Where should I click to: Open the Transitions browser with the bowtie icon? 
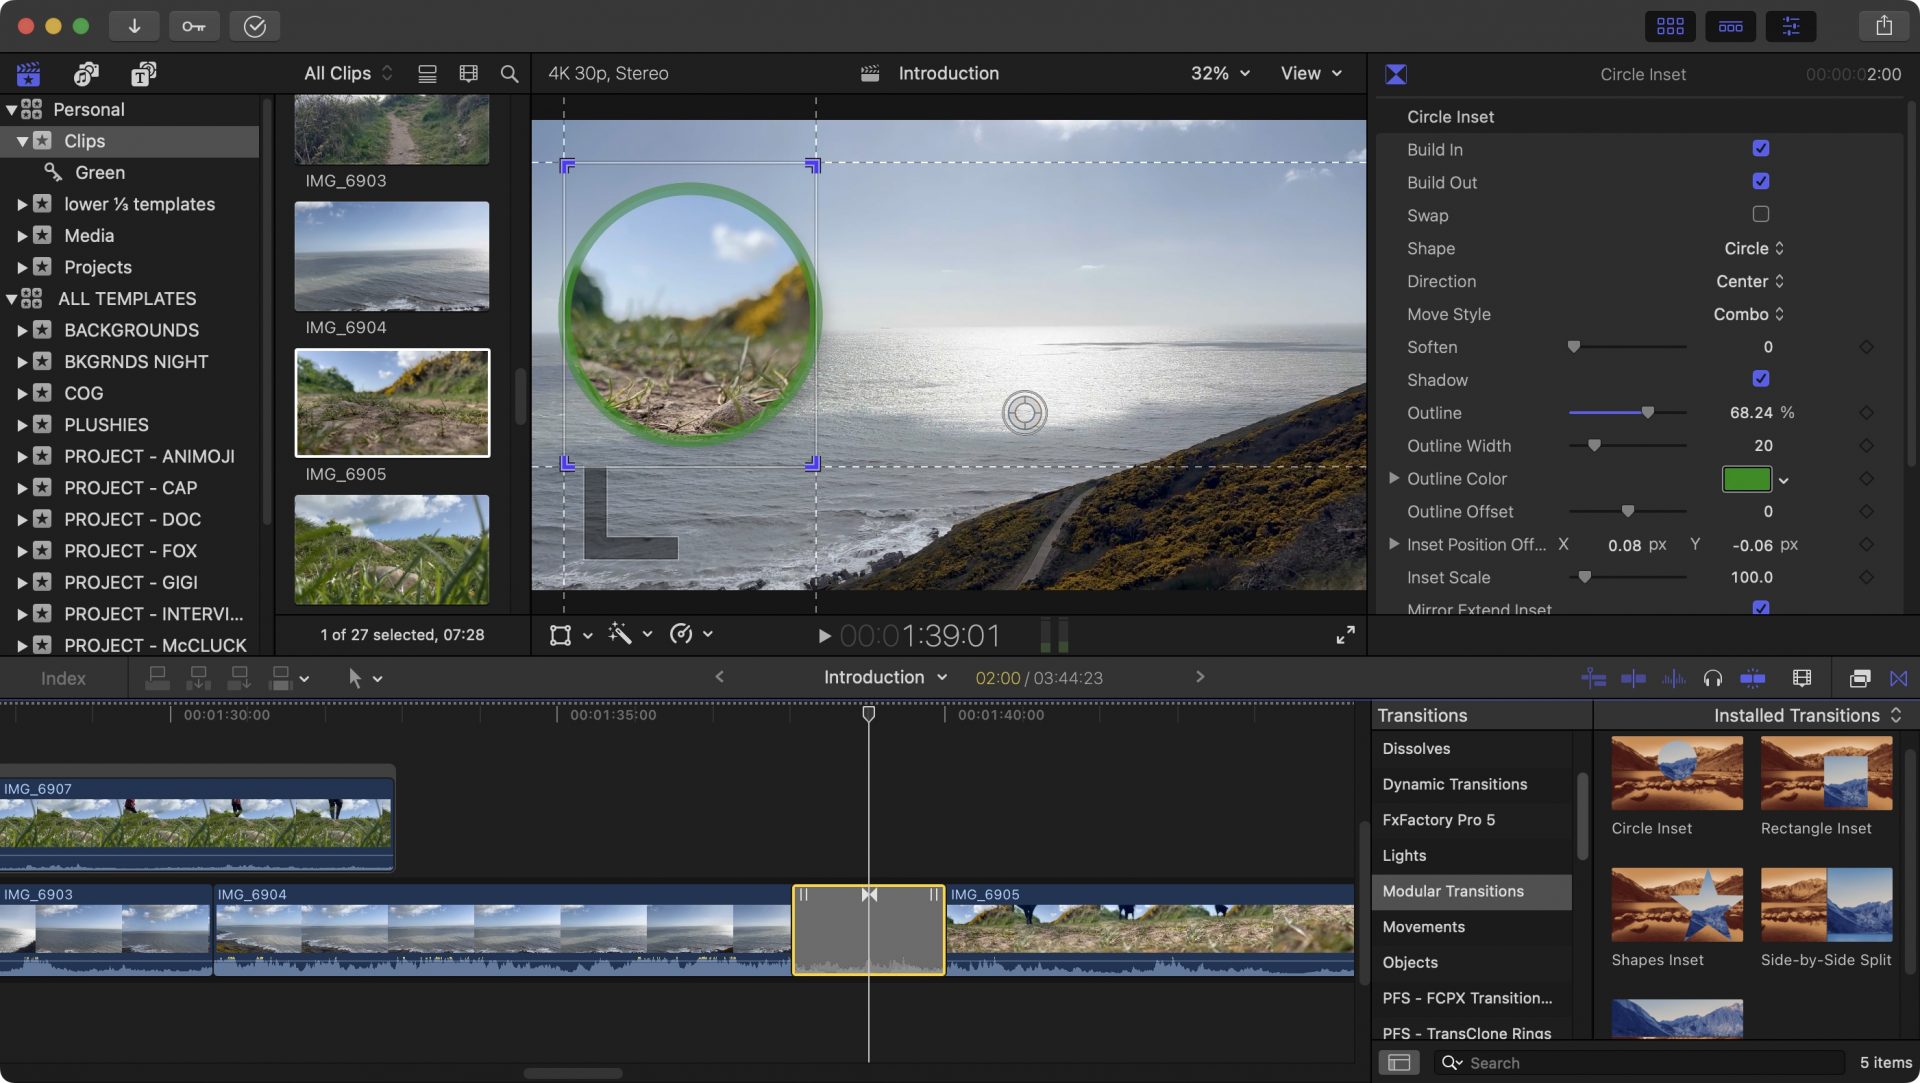[x=1898, y=678]
